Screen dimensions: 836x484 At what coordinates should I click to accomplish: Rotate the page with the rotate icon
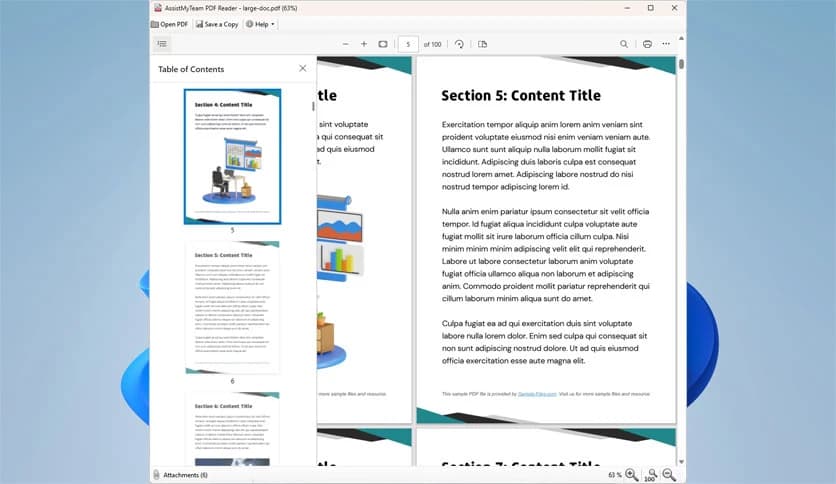point(459,44)
